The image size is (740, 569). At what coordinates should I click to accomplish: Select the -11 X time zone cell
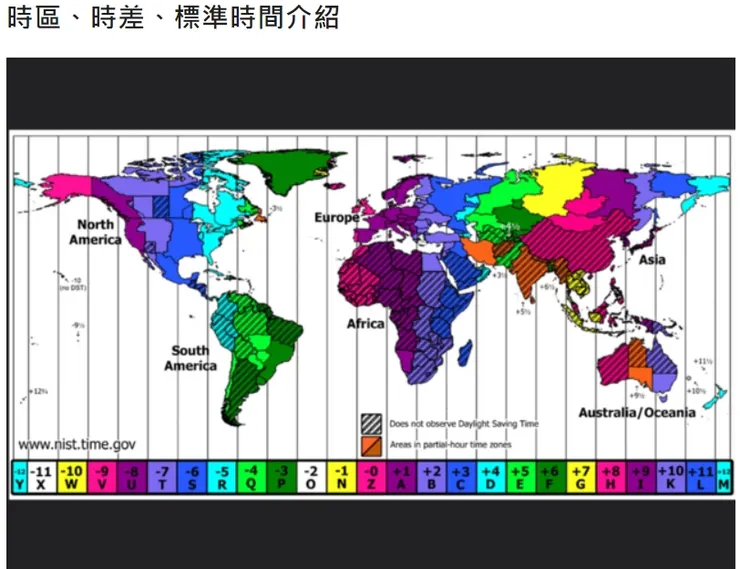coord(42,477)
